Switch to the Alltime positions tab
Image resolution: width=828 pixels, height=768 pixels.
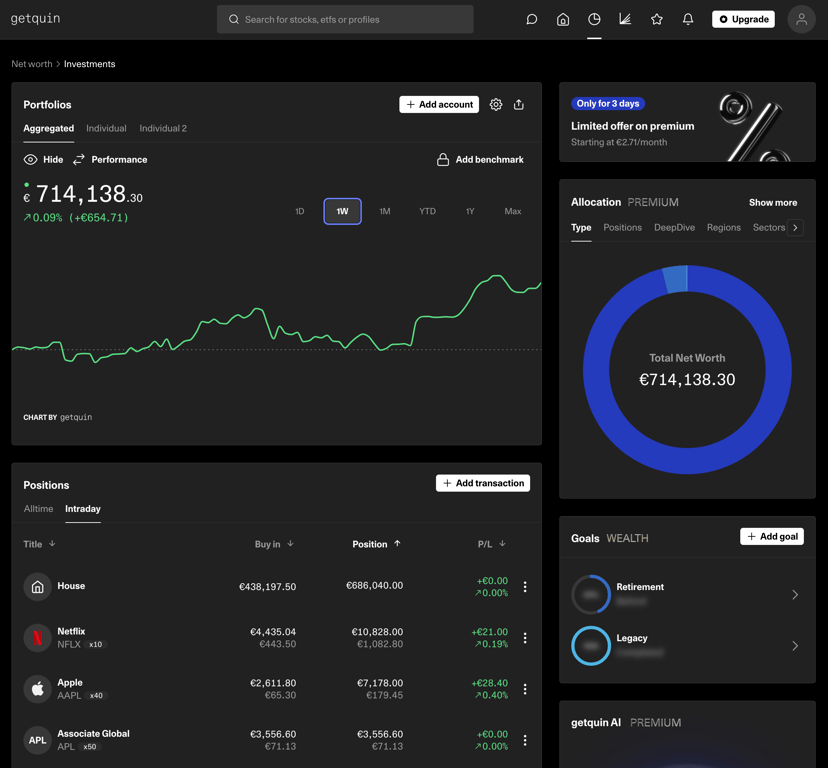39,509
